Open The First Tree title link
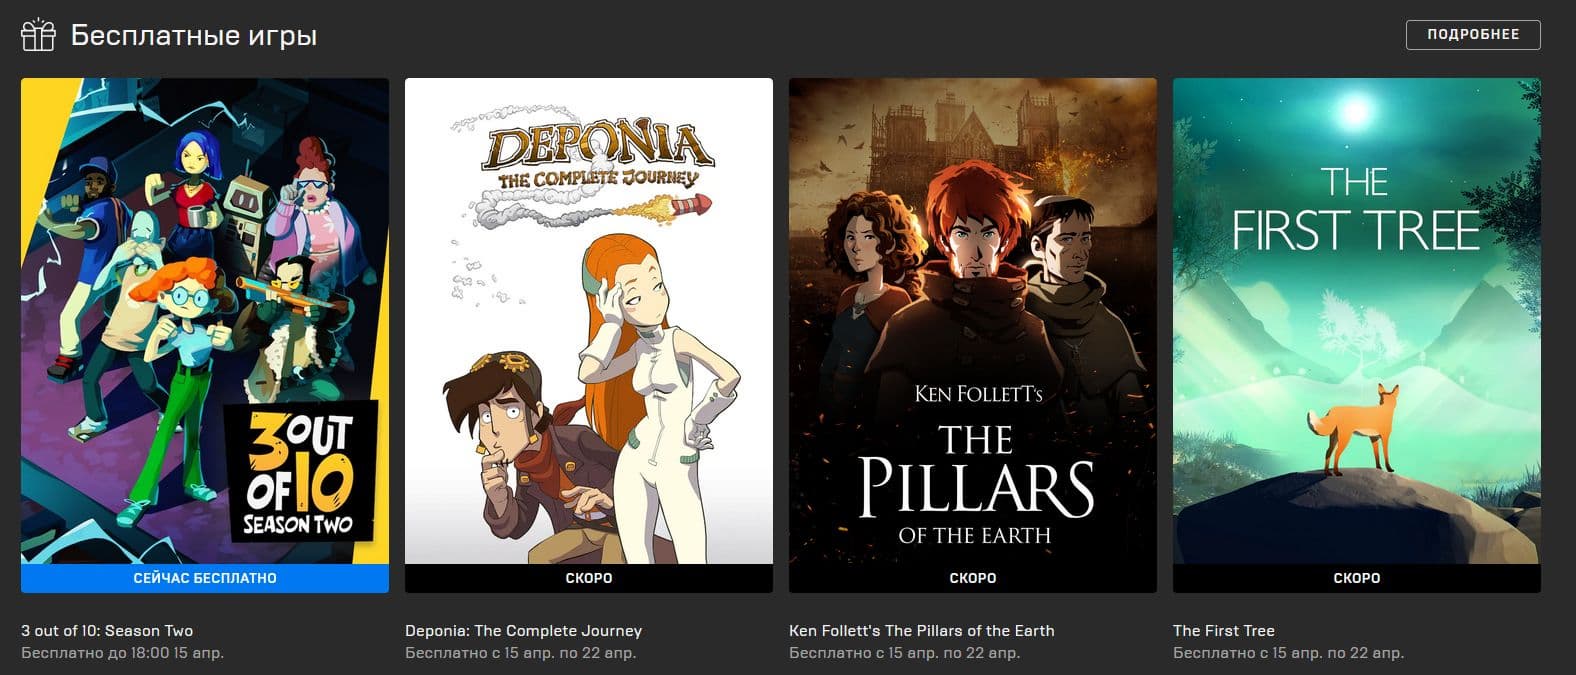This screenshot has width=1576, height=675. pyautogui.click(x=1224, y=631)
